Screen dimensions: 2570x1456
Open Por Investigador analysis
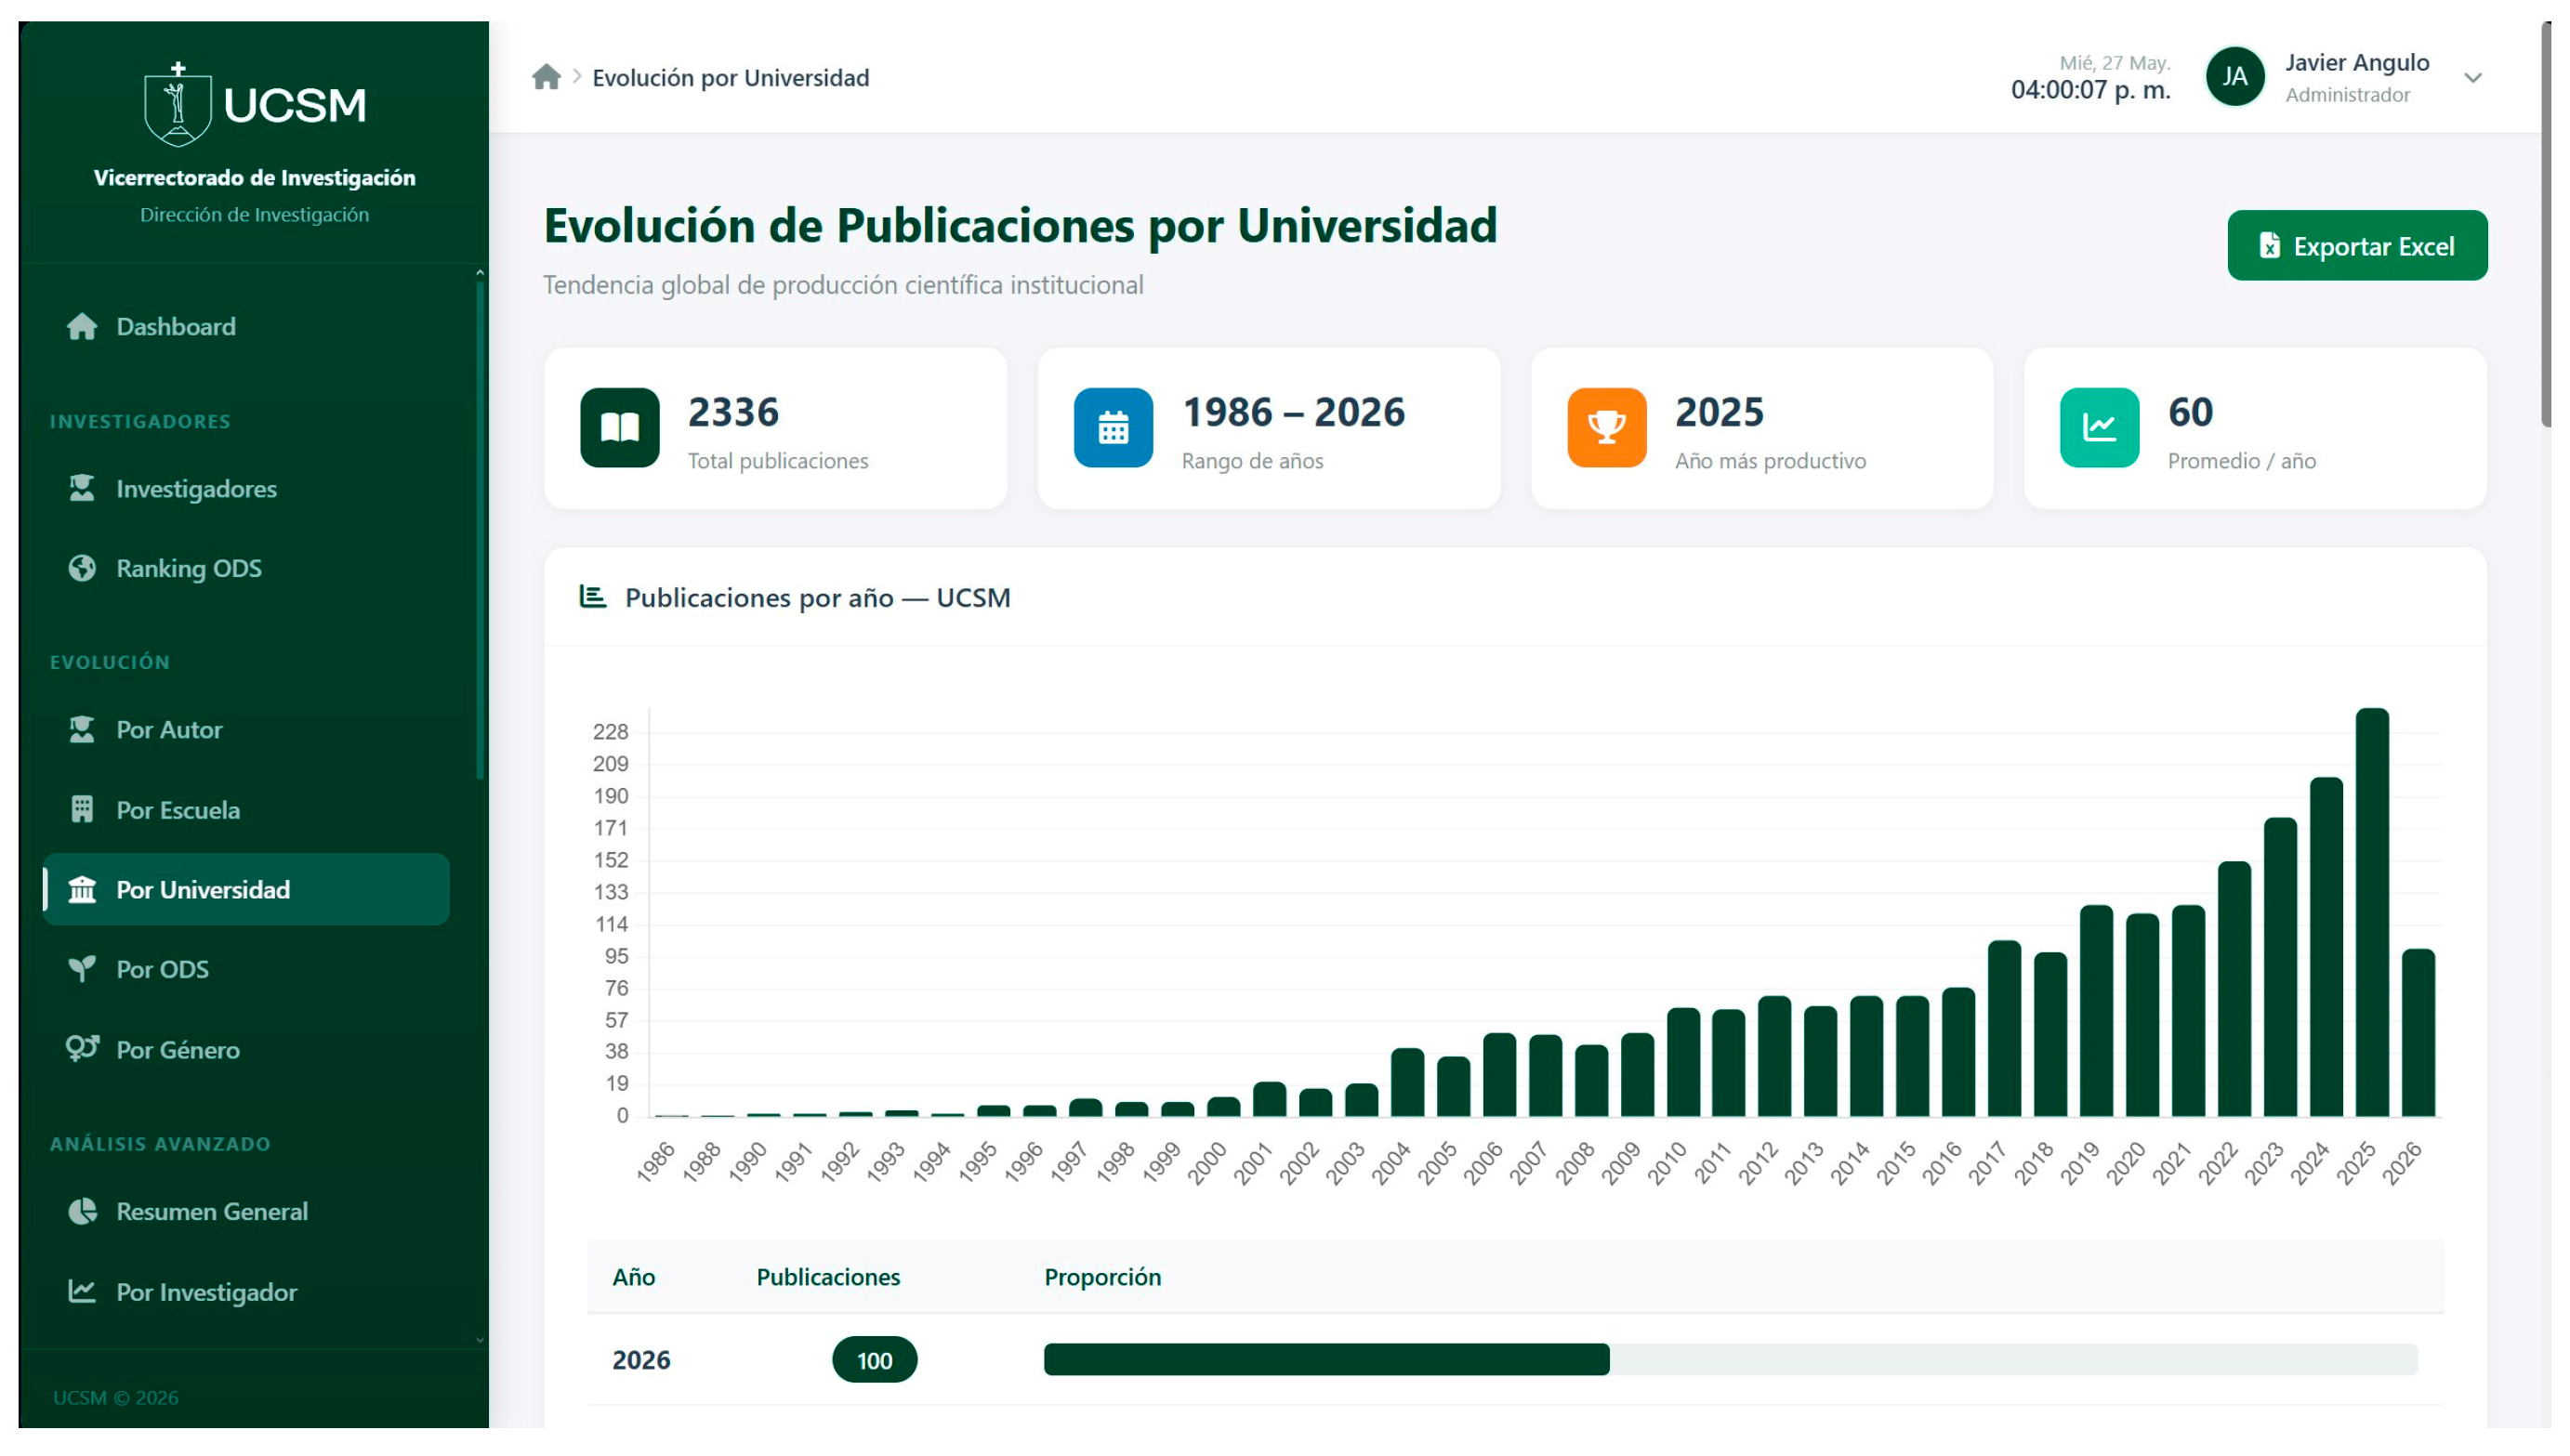pyautogui.click(x=246, y=1292)
